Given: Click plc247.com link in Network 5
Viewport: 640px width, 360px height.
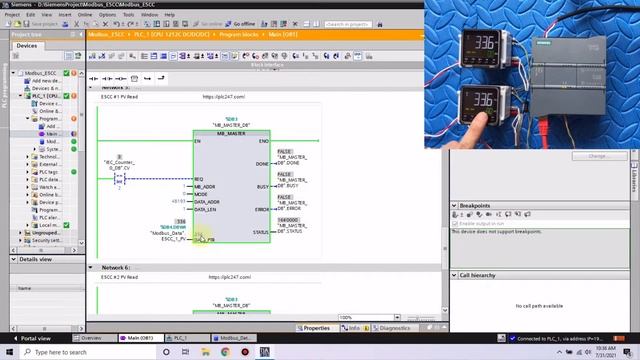Looking at the screenshot, I should pos(224,97).
